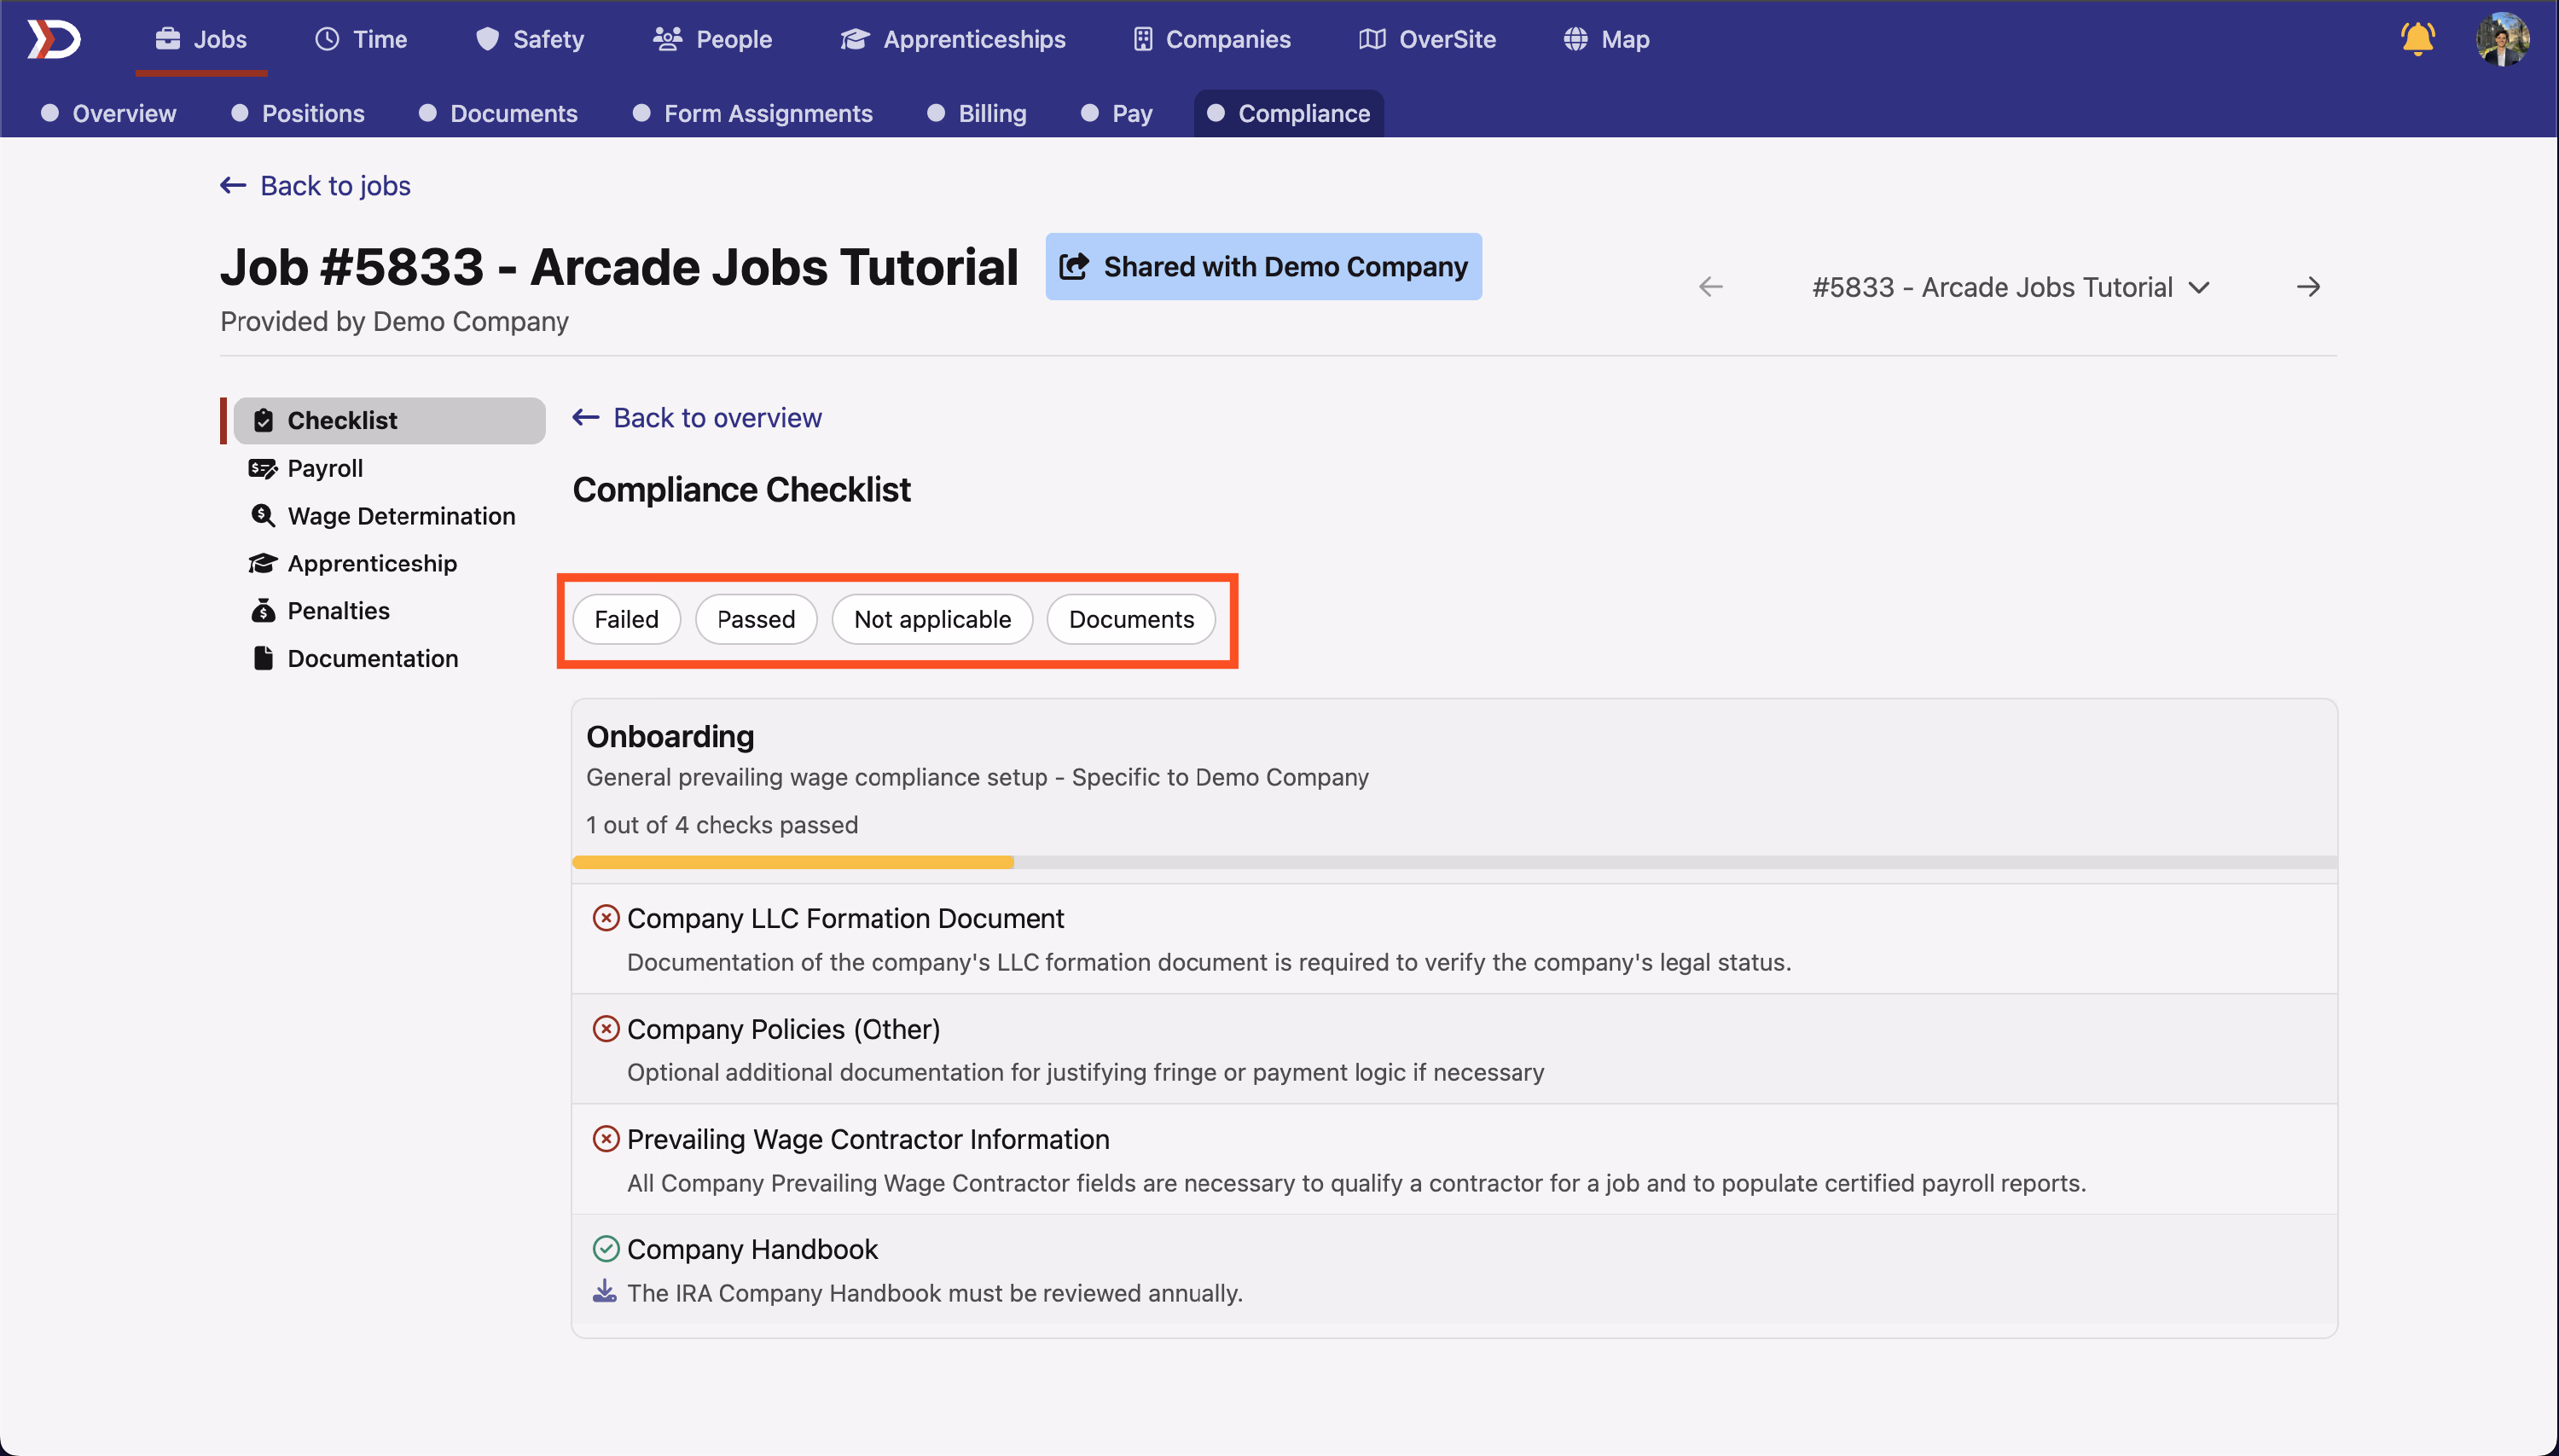2559x1456 pixels.
Task: Click the Jobs briefcase icon
Action: pyautogui.click(x=168, y=39)
